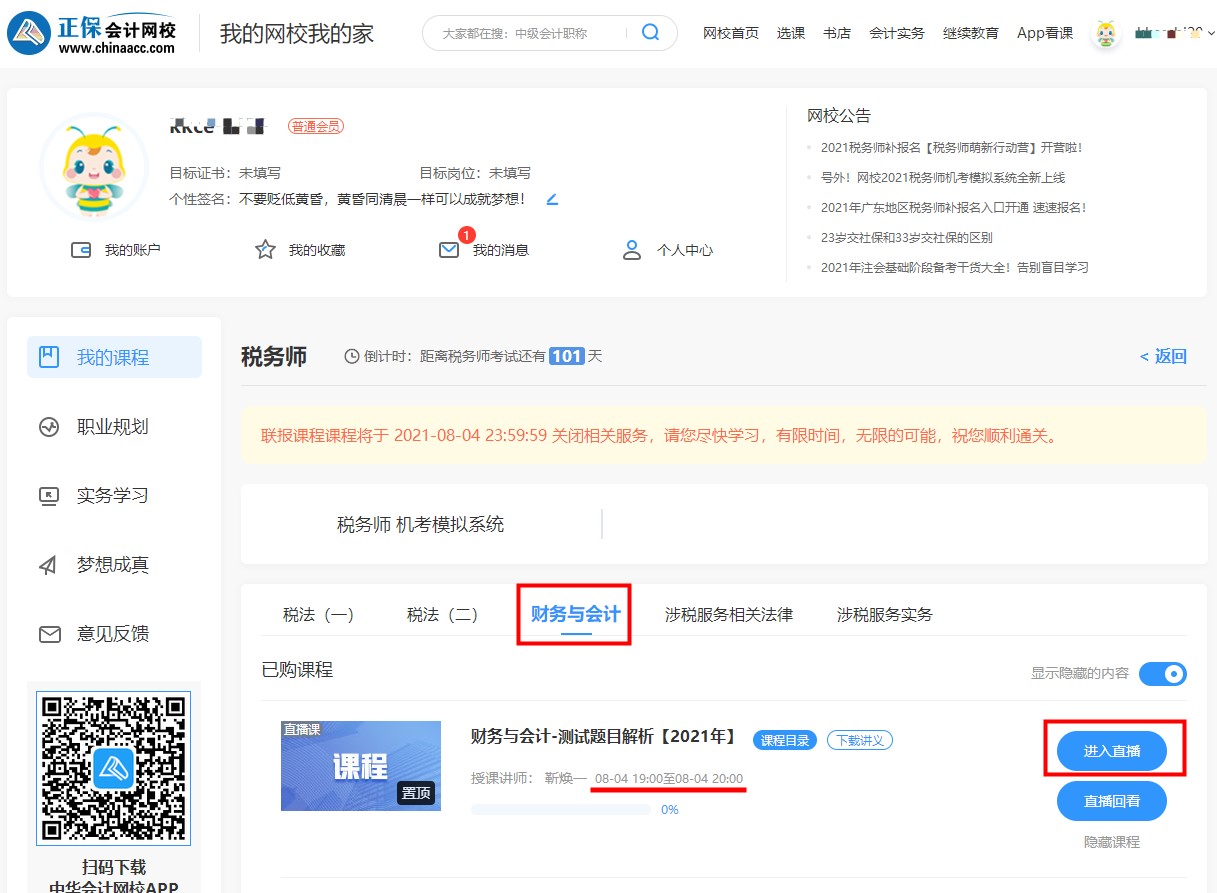The height and width of the screenshot is (893, 1217).
Task: Expand the account dropdown at top right
Action: (1211, 33)
